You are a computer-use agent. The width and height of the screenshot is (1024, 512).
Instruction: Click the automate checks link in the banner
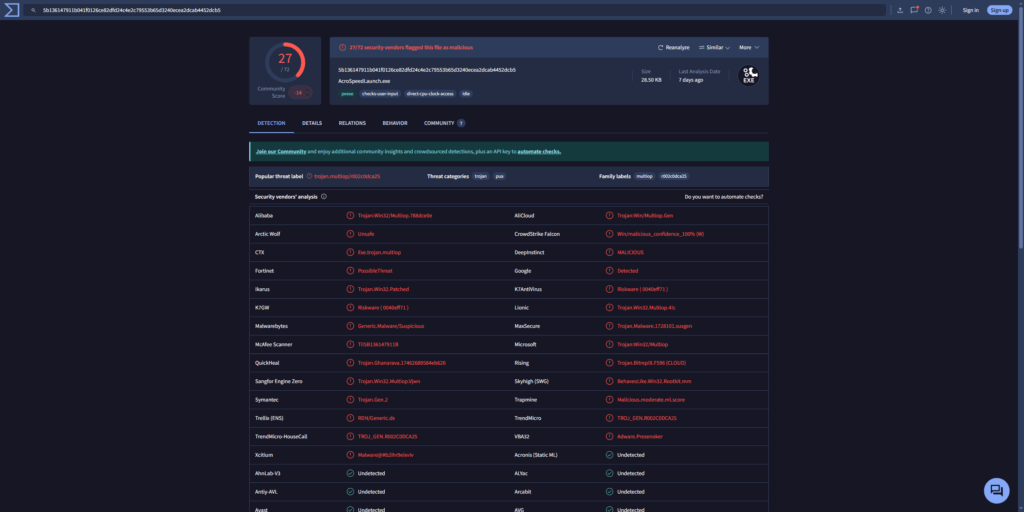(x=539, y=152)
